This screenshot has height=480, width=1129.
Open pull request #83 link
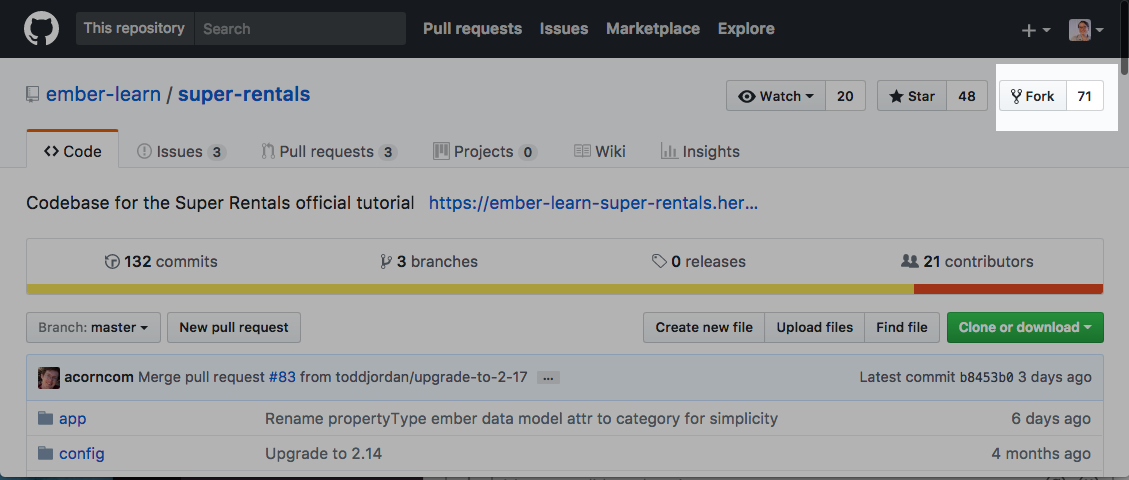tap(282, 377)
